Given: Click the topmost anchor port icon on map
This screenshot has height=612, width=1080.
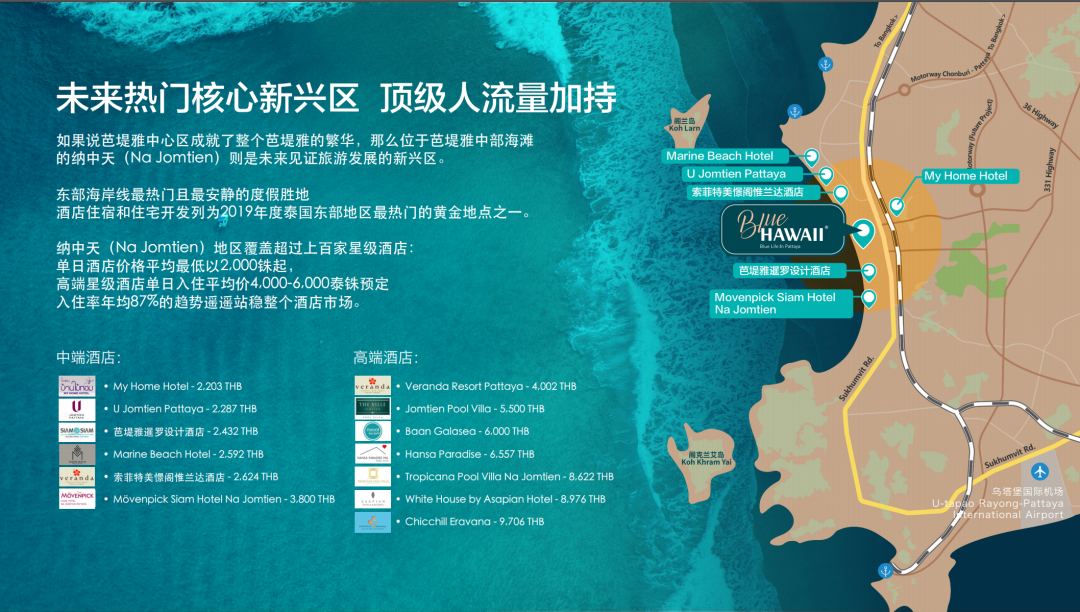Looking at the screenshot, I should [825, 65].
